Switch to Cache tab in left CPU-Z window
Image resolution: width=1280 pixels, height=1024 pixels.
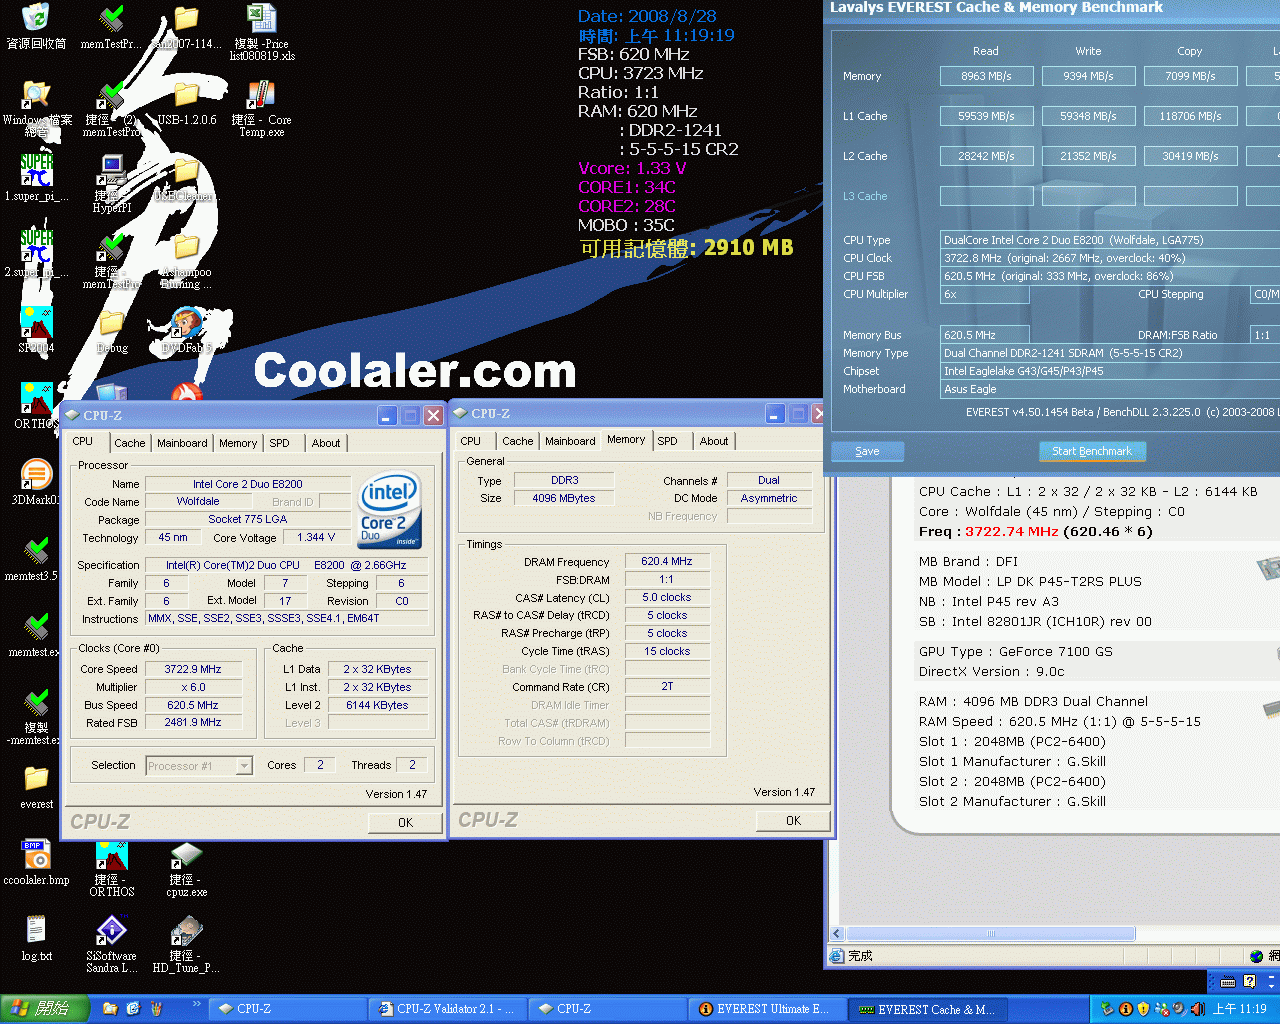click(x=129, y=443)
